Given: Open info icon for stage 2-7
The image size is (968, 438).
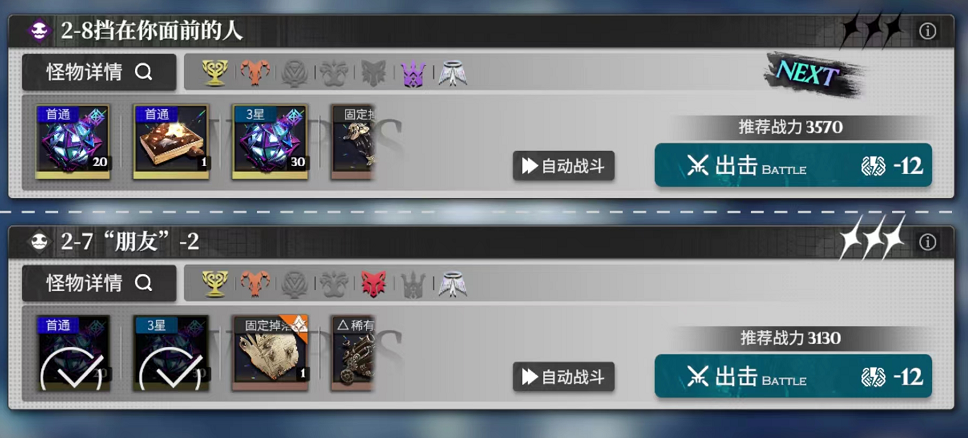Looking at the screenshot, I should [x=927, y=242].
